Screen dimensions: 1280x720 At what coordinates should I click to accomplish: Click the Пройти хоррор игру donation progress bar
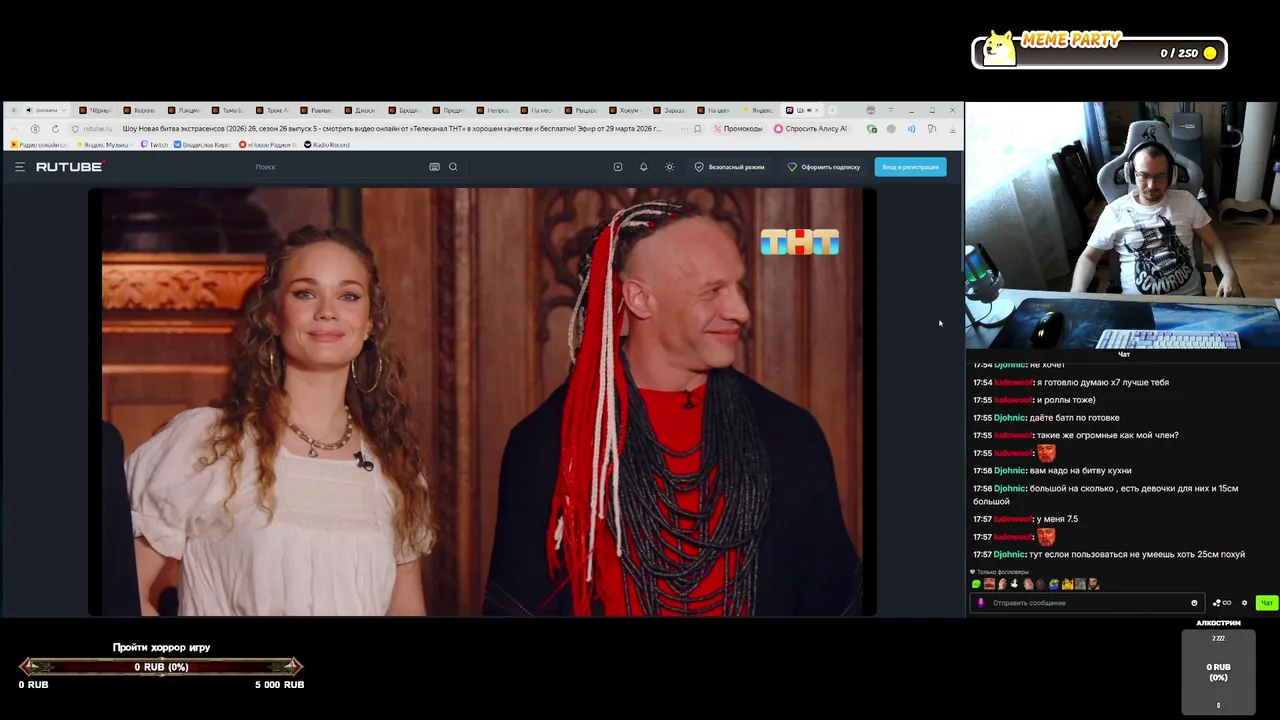[x=161, y=667]
